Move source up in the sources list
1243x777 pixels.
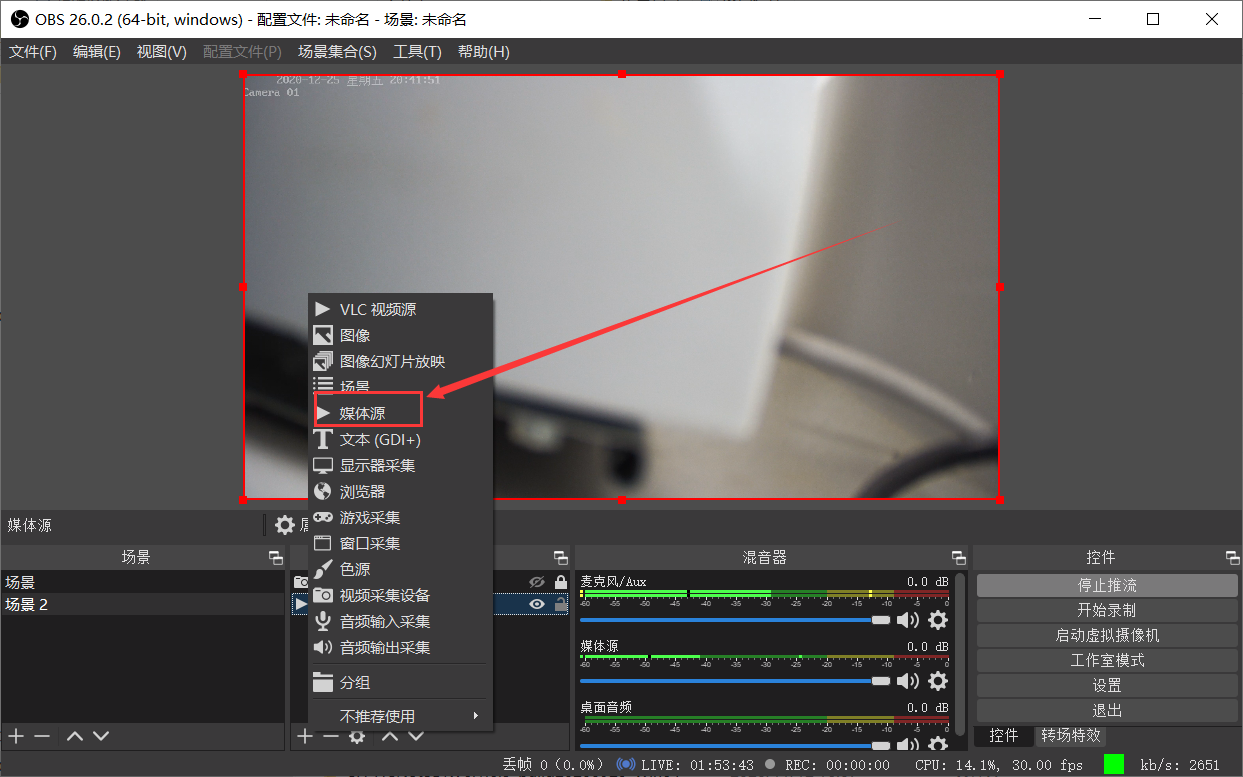coord(390,736)
